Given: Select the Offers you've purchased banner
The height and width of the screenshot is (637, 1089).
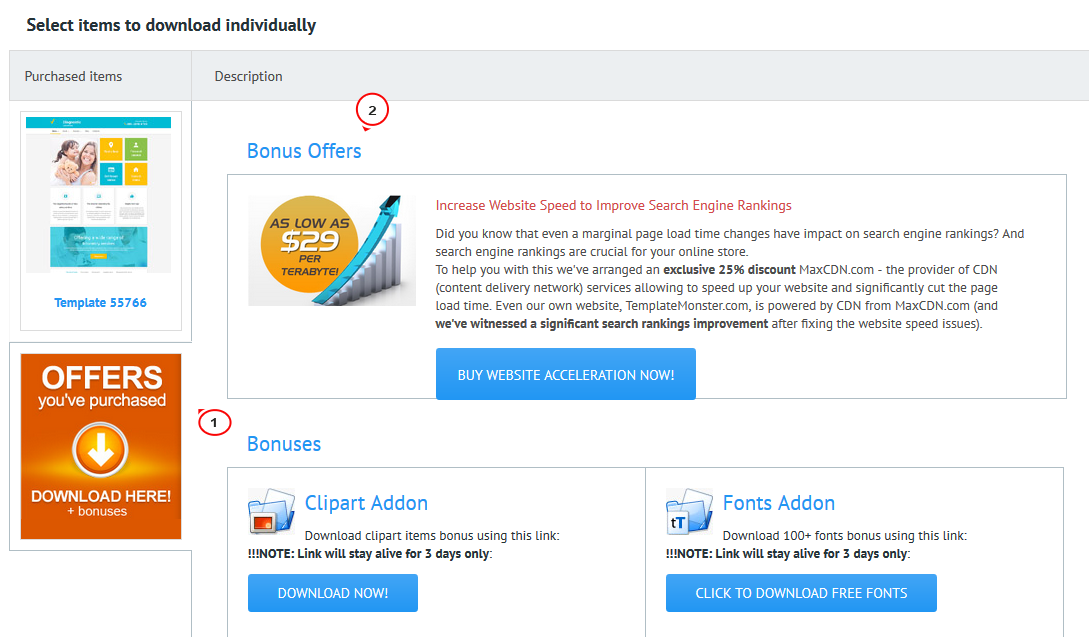Looking at the screenshot, I should [101, 446].
